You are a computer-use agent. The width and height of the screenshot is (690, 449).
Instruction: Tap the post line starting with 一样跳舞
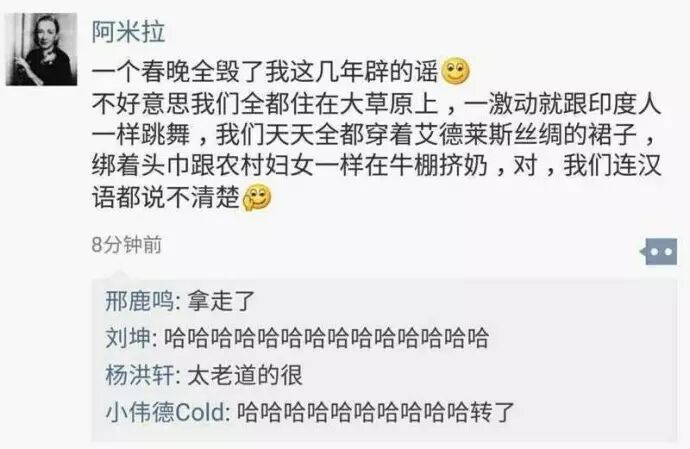(x=374, y=135)
